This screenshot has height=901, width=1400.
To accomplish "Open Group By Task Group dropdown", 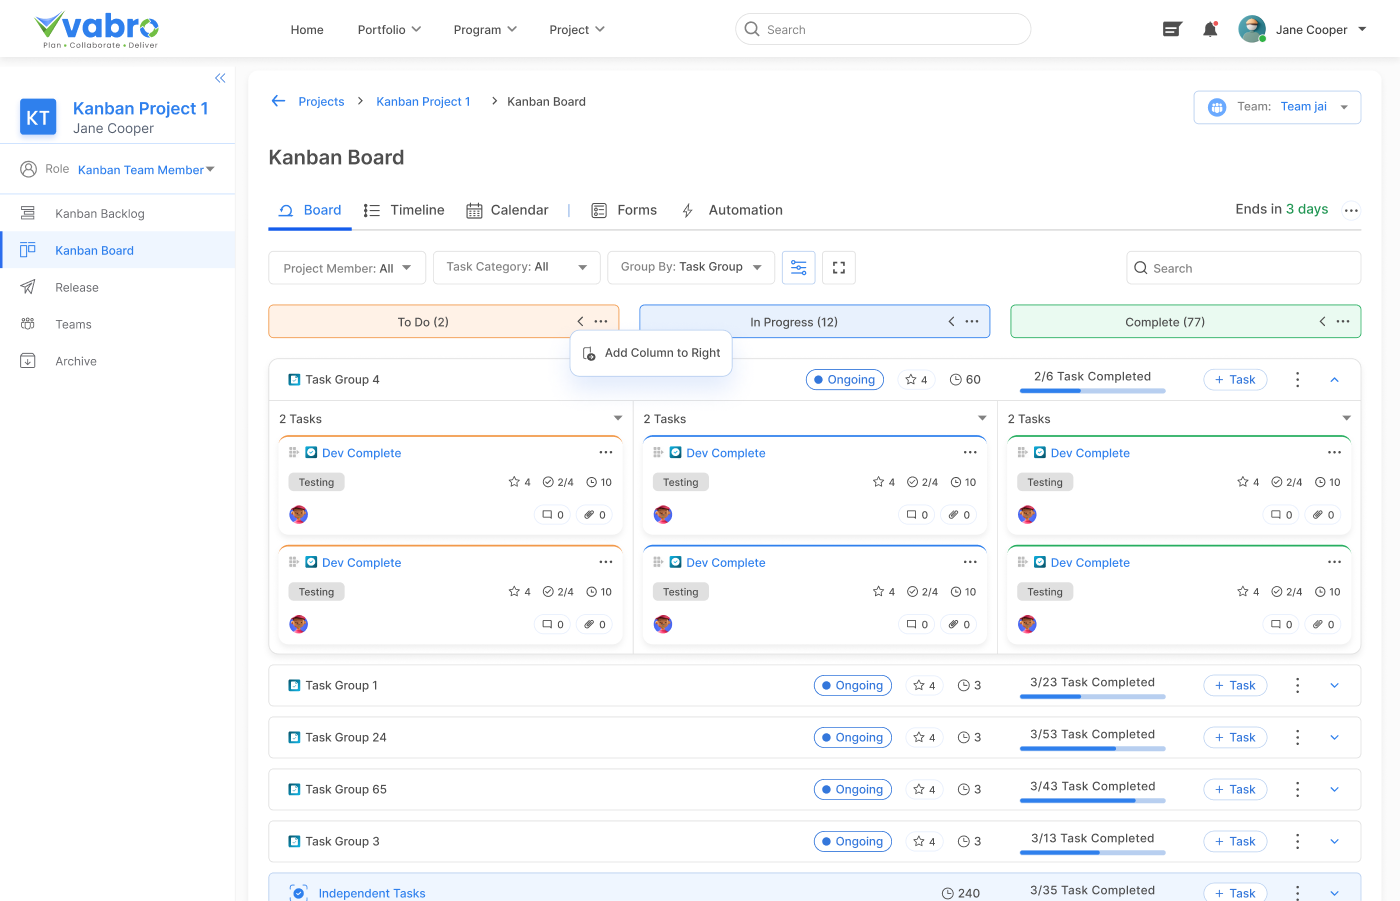I will click(691, 267).
